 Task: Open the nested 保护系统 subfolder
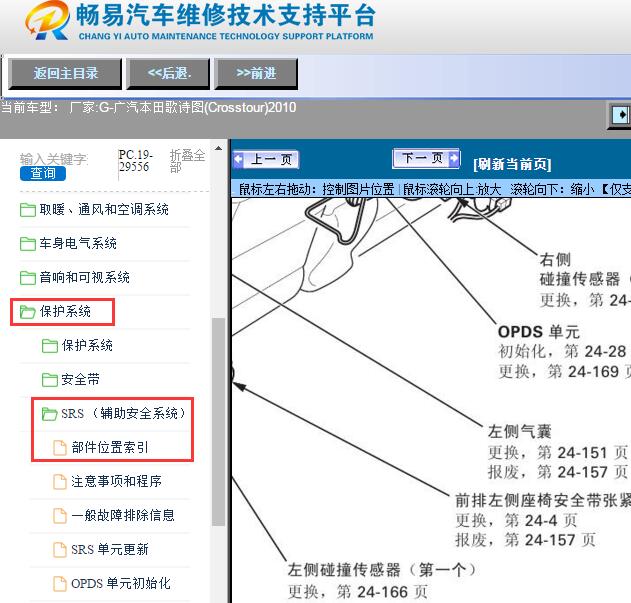click(x=87, y=346)
